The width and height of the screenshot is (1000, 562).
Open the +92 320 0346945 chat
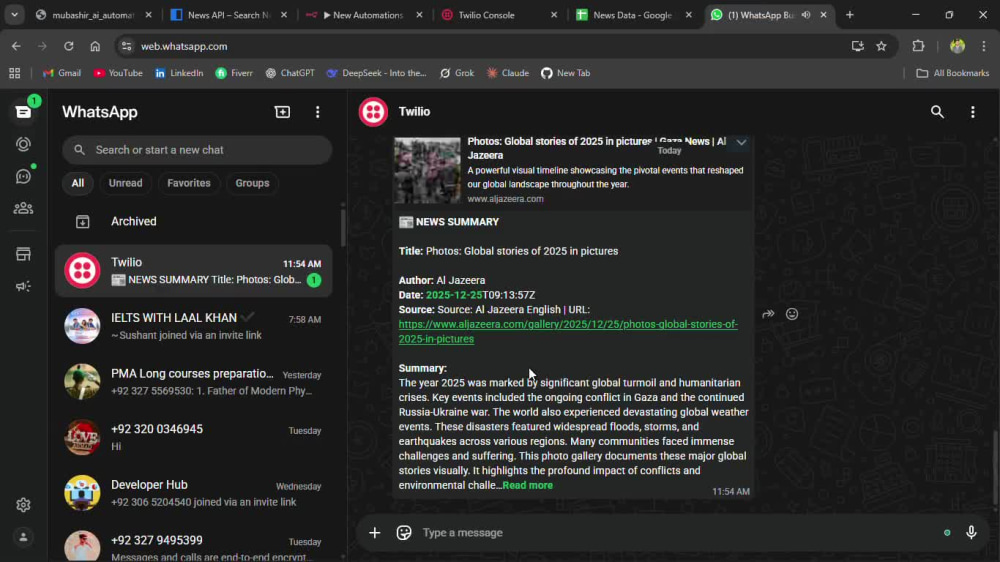(193, 437)
